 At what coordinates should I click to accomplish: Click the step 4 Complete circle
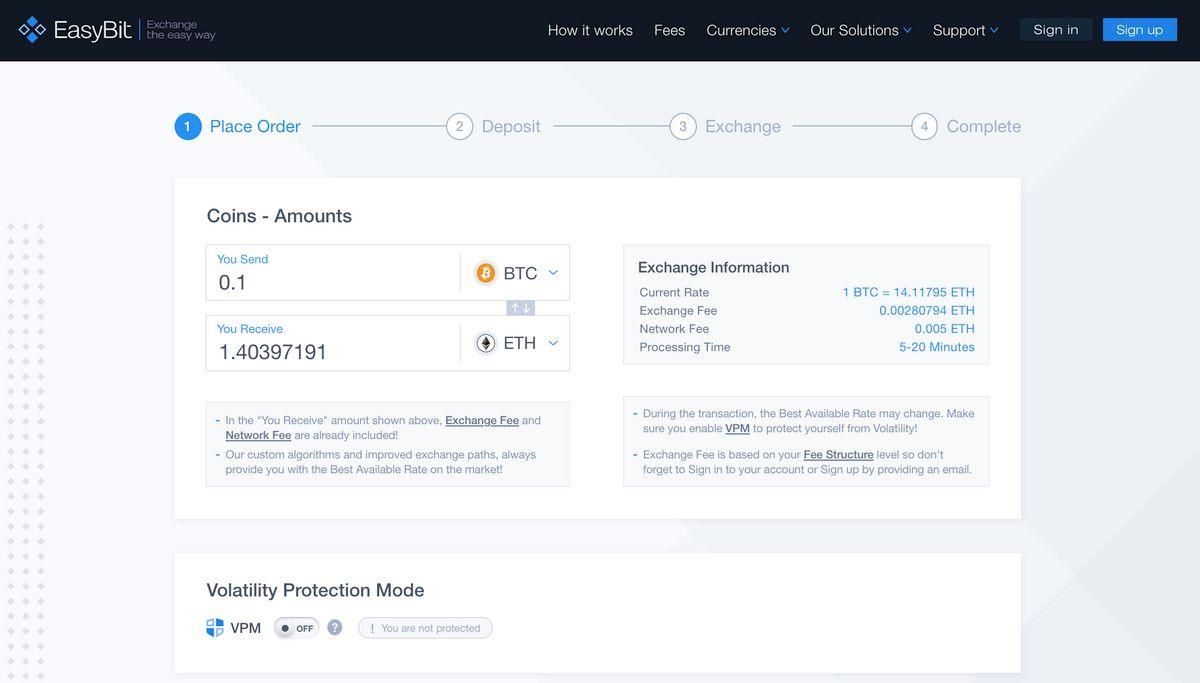924,126
